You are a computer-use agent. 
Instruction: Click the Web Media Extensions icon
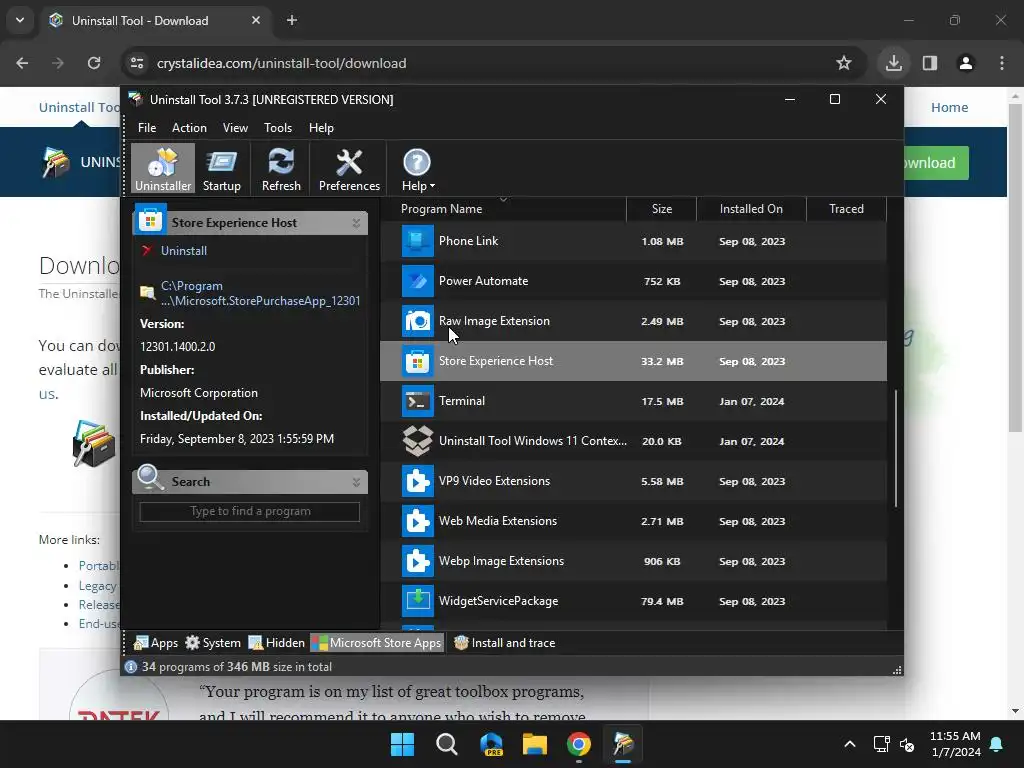417,521
